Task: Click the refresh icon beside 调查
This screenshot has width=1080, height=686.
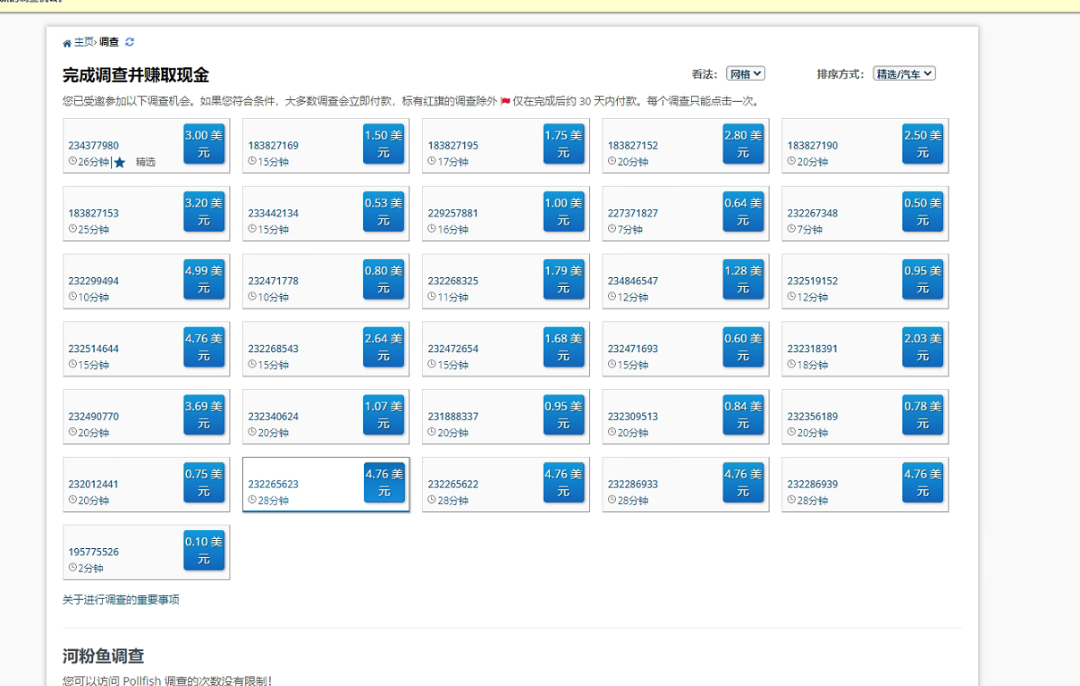Action: click(130, 42)
